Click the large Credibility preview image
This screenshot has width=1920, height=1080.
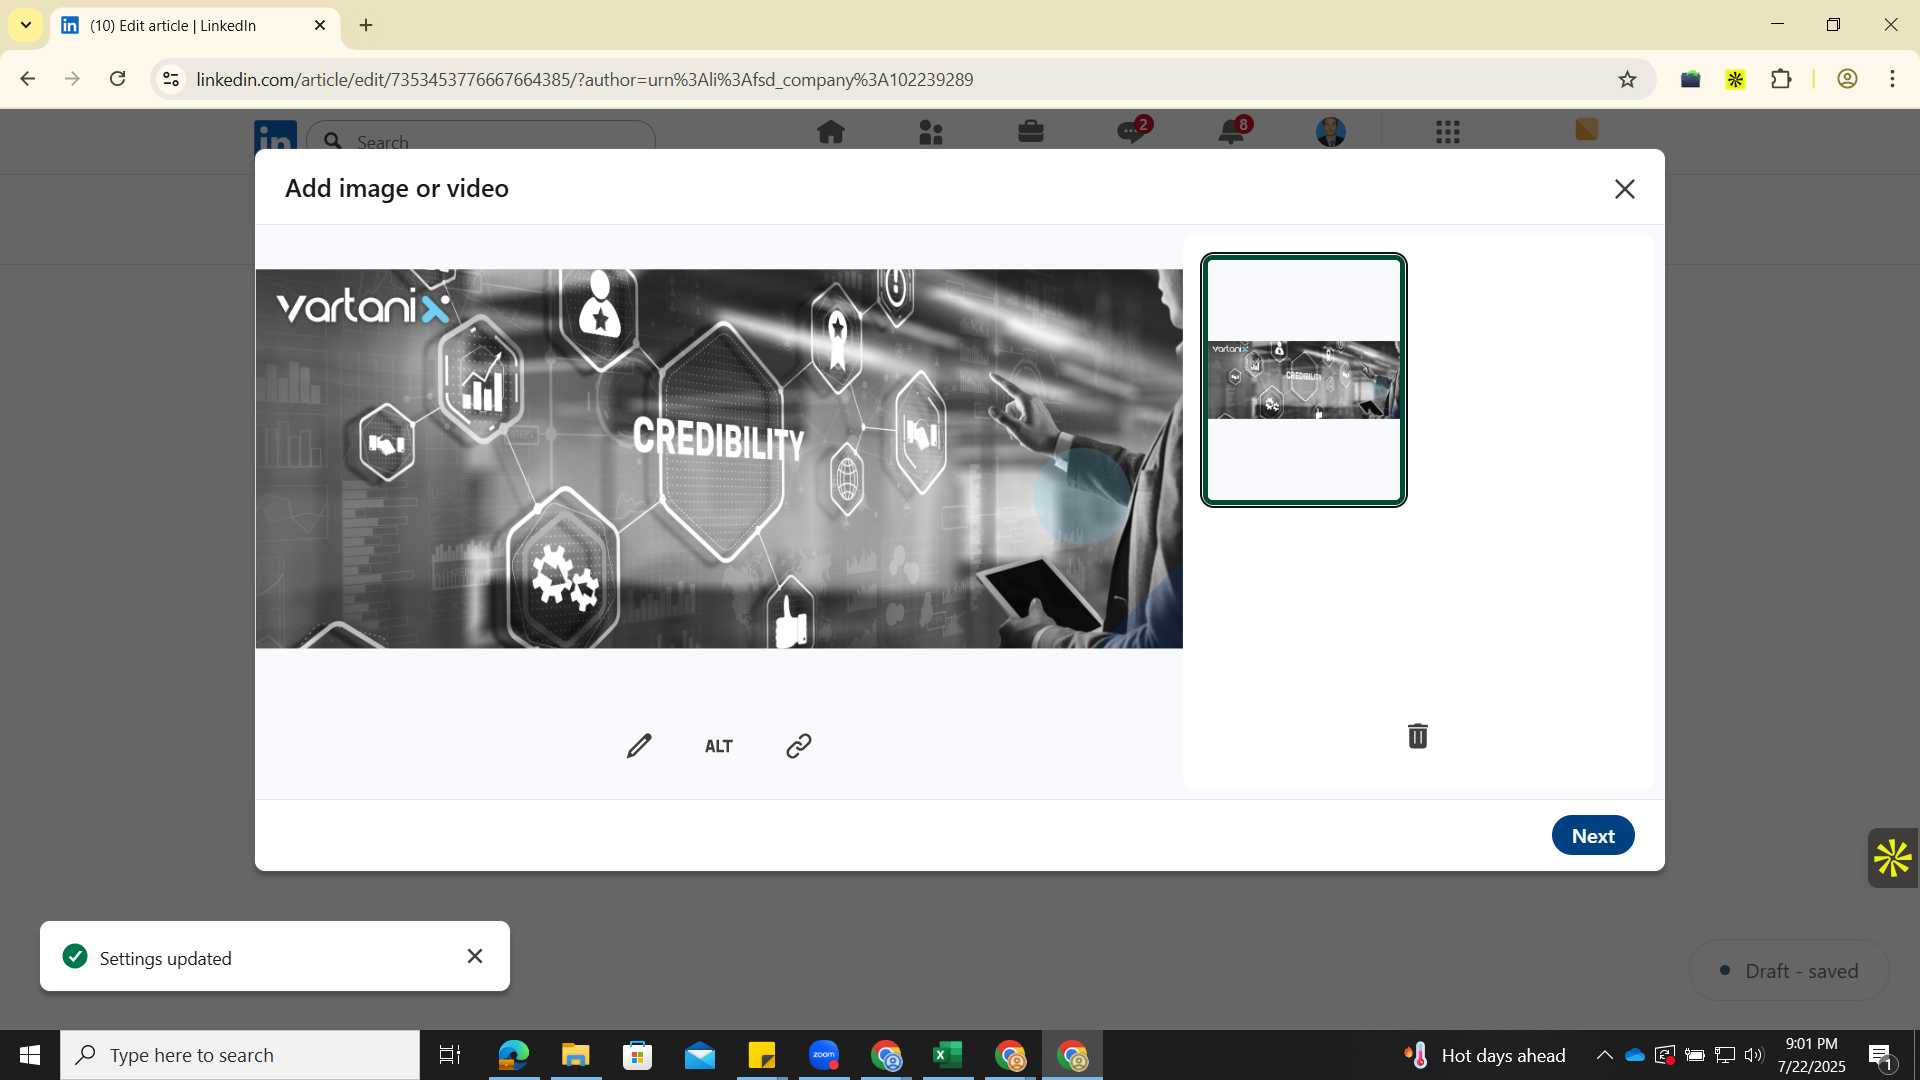tap(719, 459)
